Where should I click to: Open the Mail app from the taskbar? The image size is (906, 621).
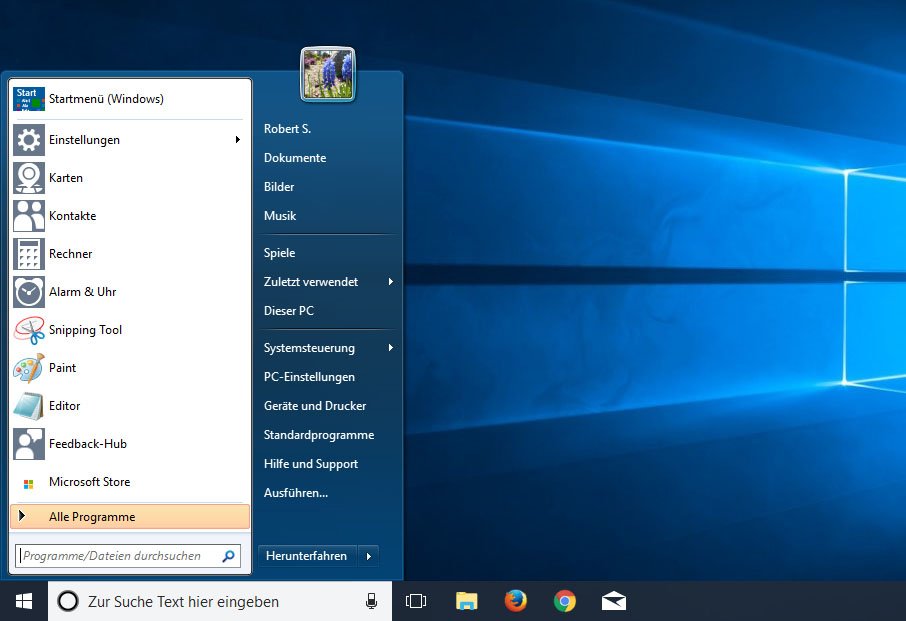pos(614,601)
